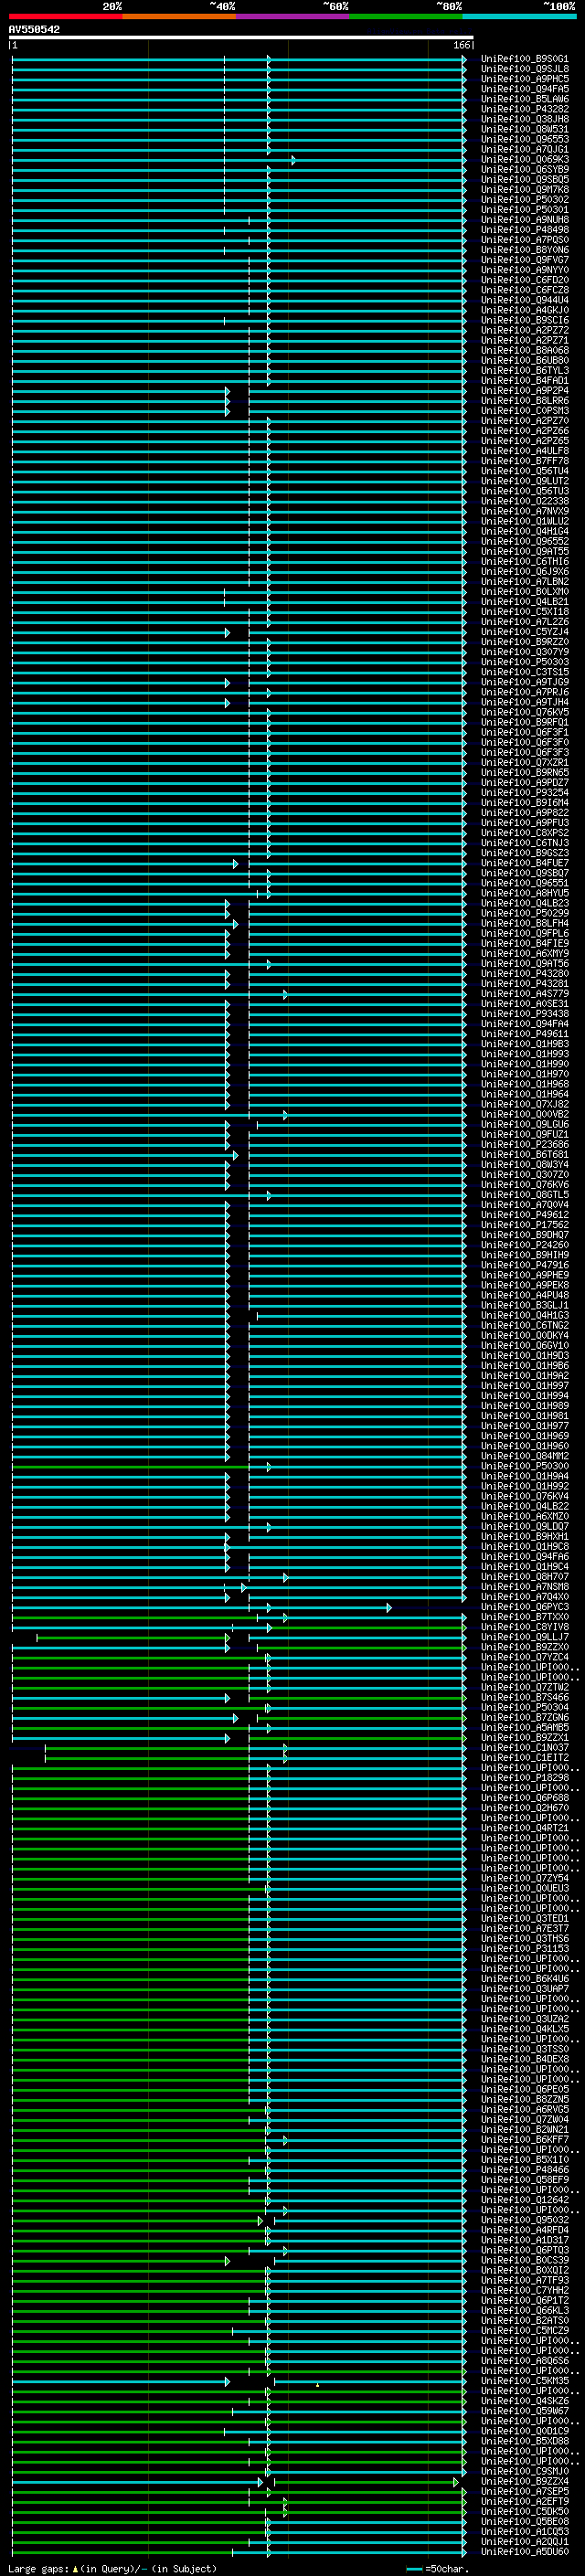Image resolution: width=585 pixels, height=2576 pixels.
Task: Click the =50char. scale legend
Action: pyautogui.click(x=438, y=2568)
